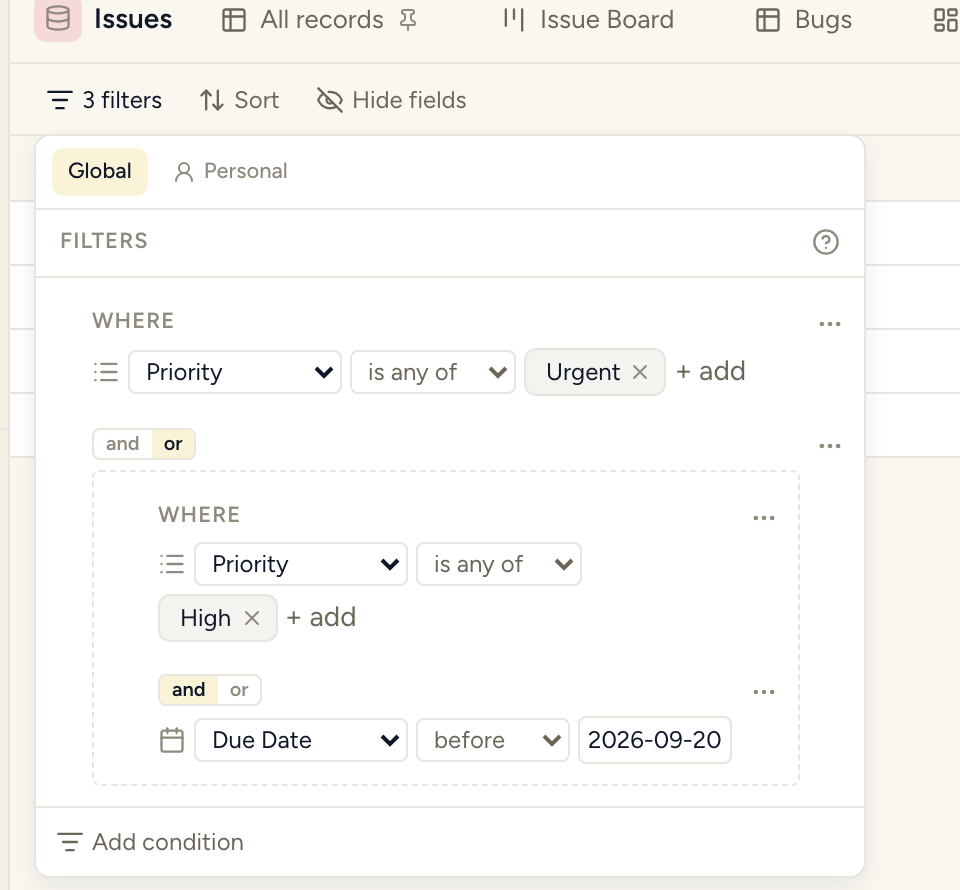The image size is (960, 890).
Task: Open the nested 'is any of' operator dropdown
Action: click(499, 564)
